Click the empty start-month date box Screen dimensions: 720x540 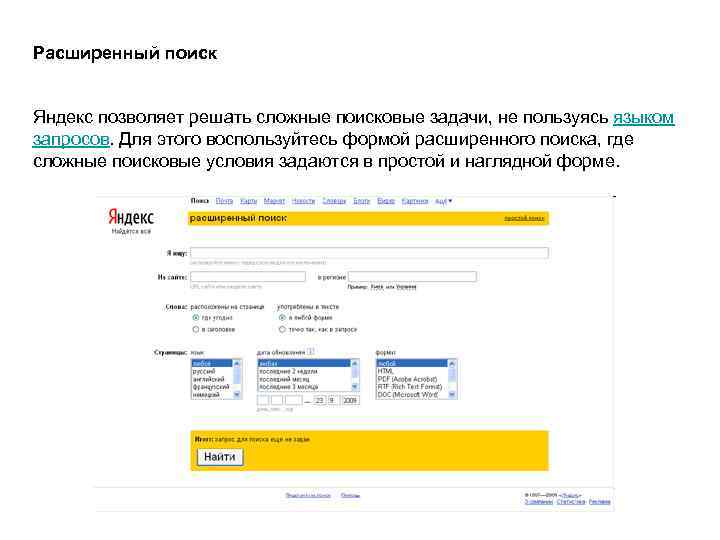pos(277,401)
